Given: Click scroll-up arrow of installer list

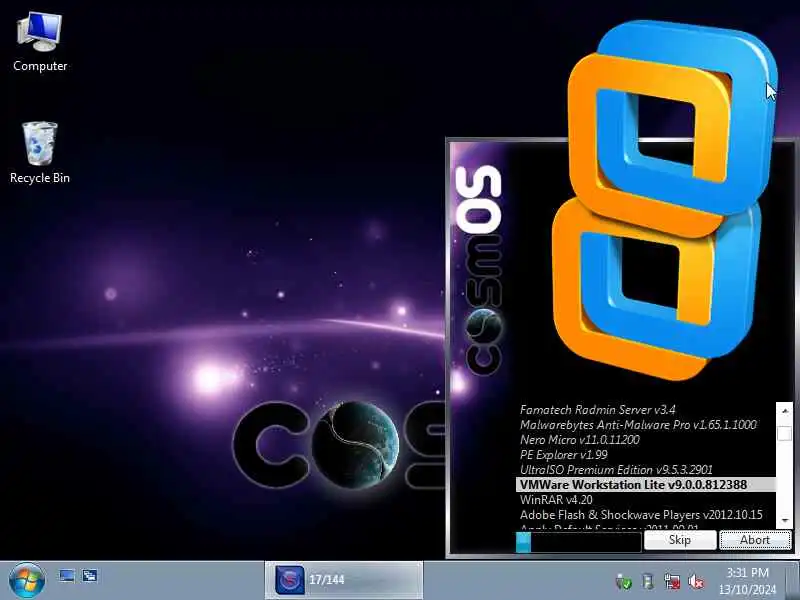Looking at the screenshot, I should tap(784, 410).
